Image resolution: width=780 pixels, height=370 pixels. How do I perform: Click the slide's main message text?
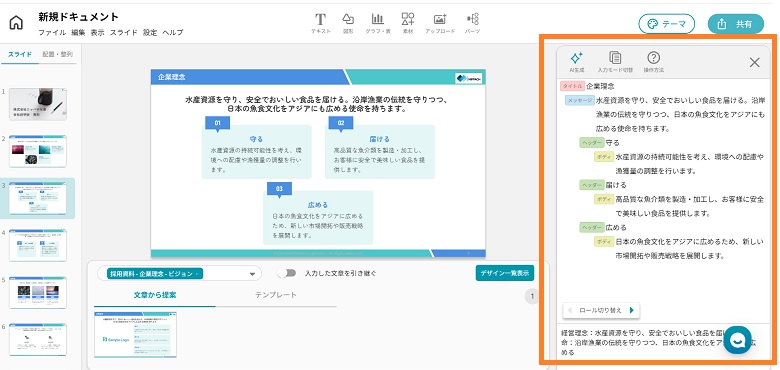click(318, 103)
